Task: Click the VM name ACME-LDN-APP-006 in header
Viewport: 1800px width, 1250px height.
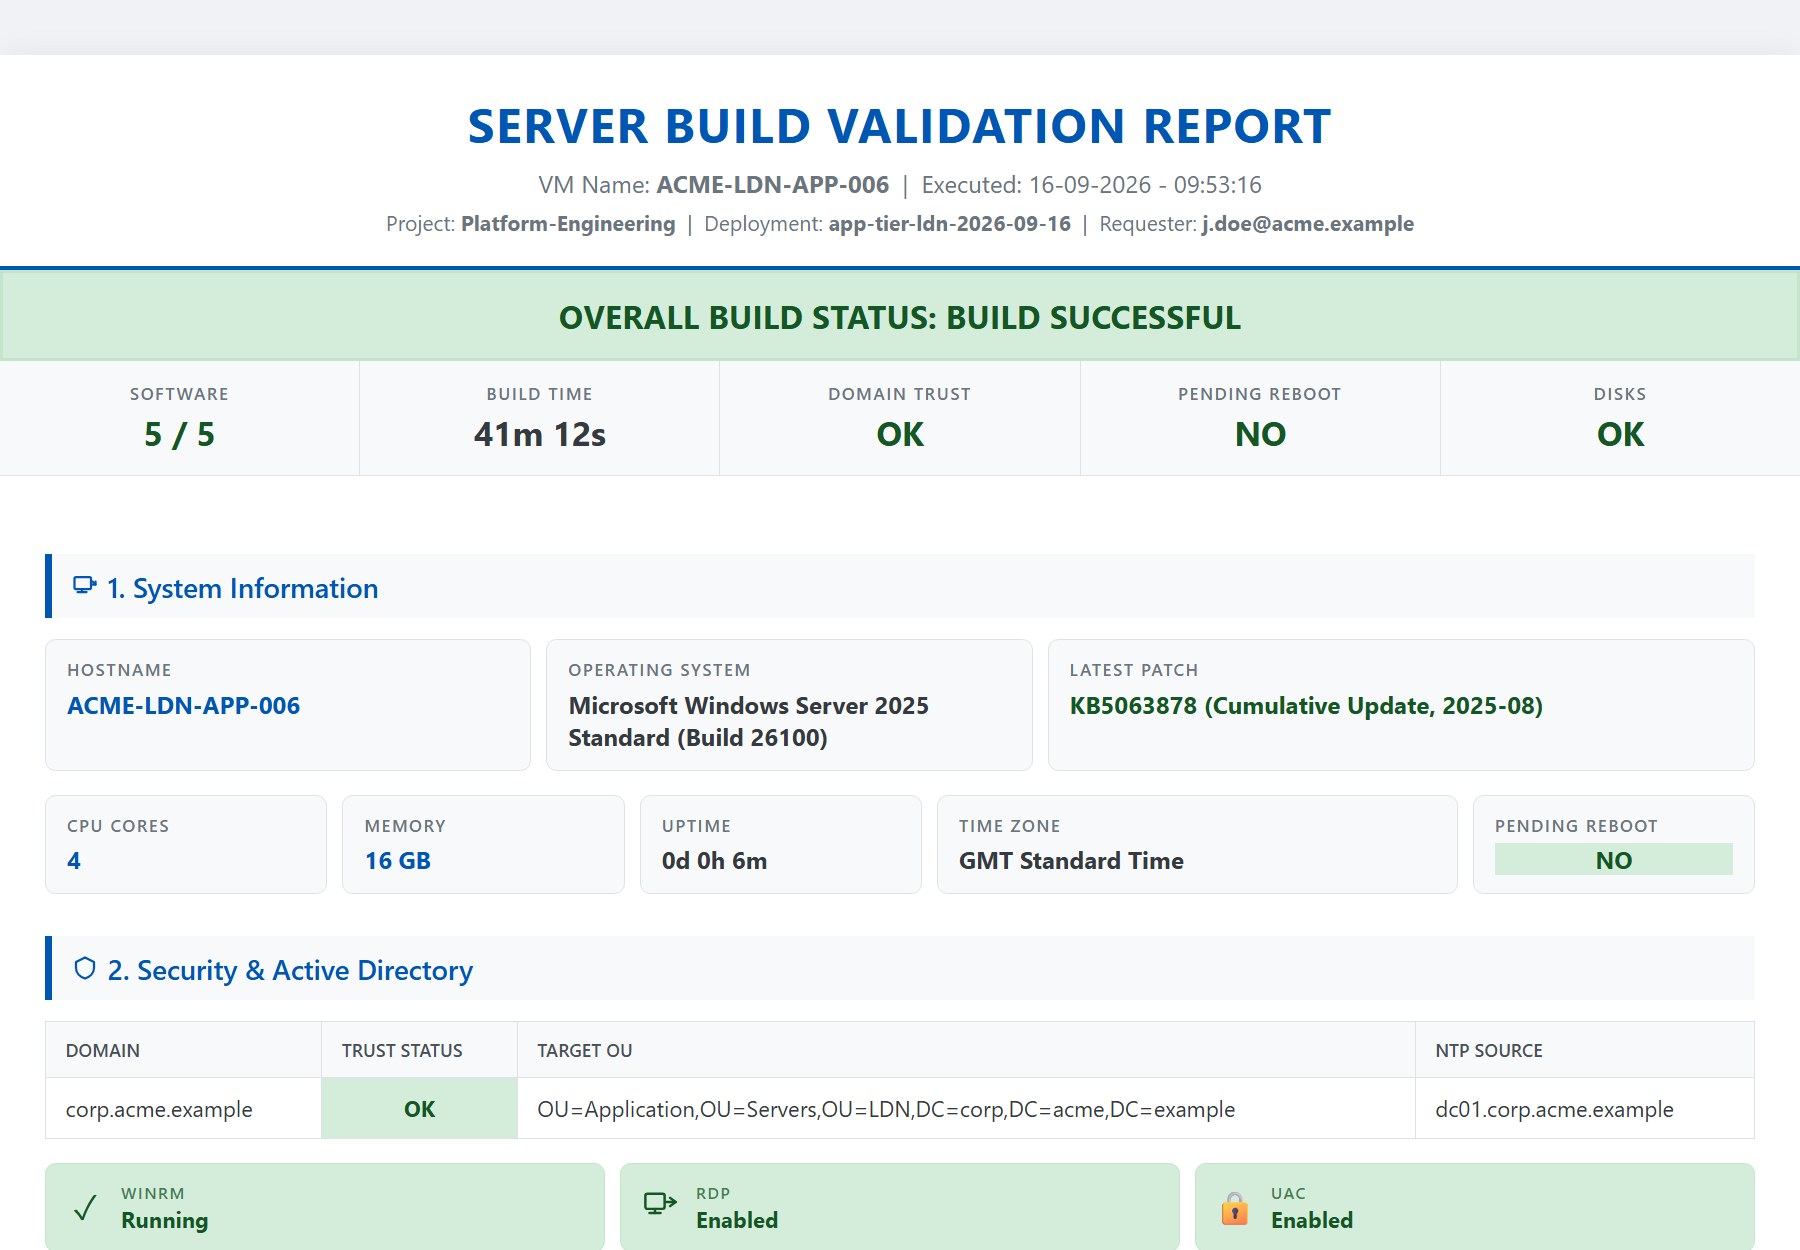Action: point(773,185)
